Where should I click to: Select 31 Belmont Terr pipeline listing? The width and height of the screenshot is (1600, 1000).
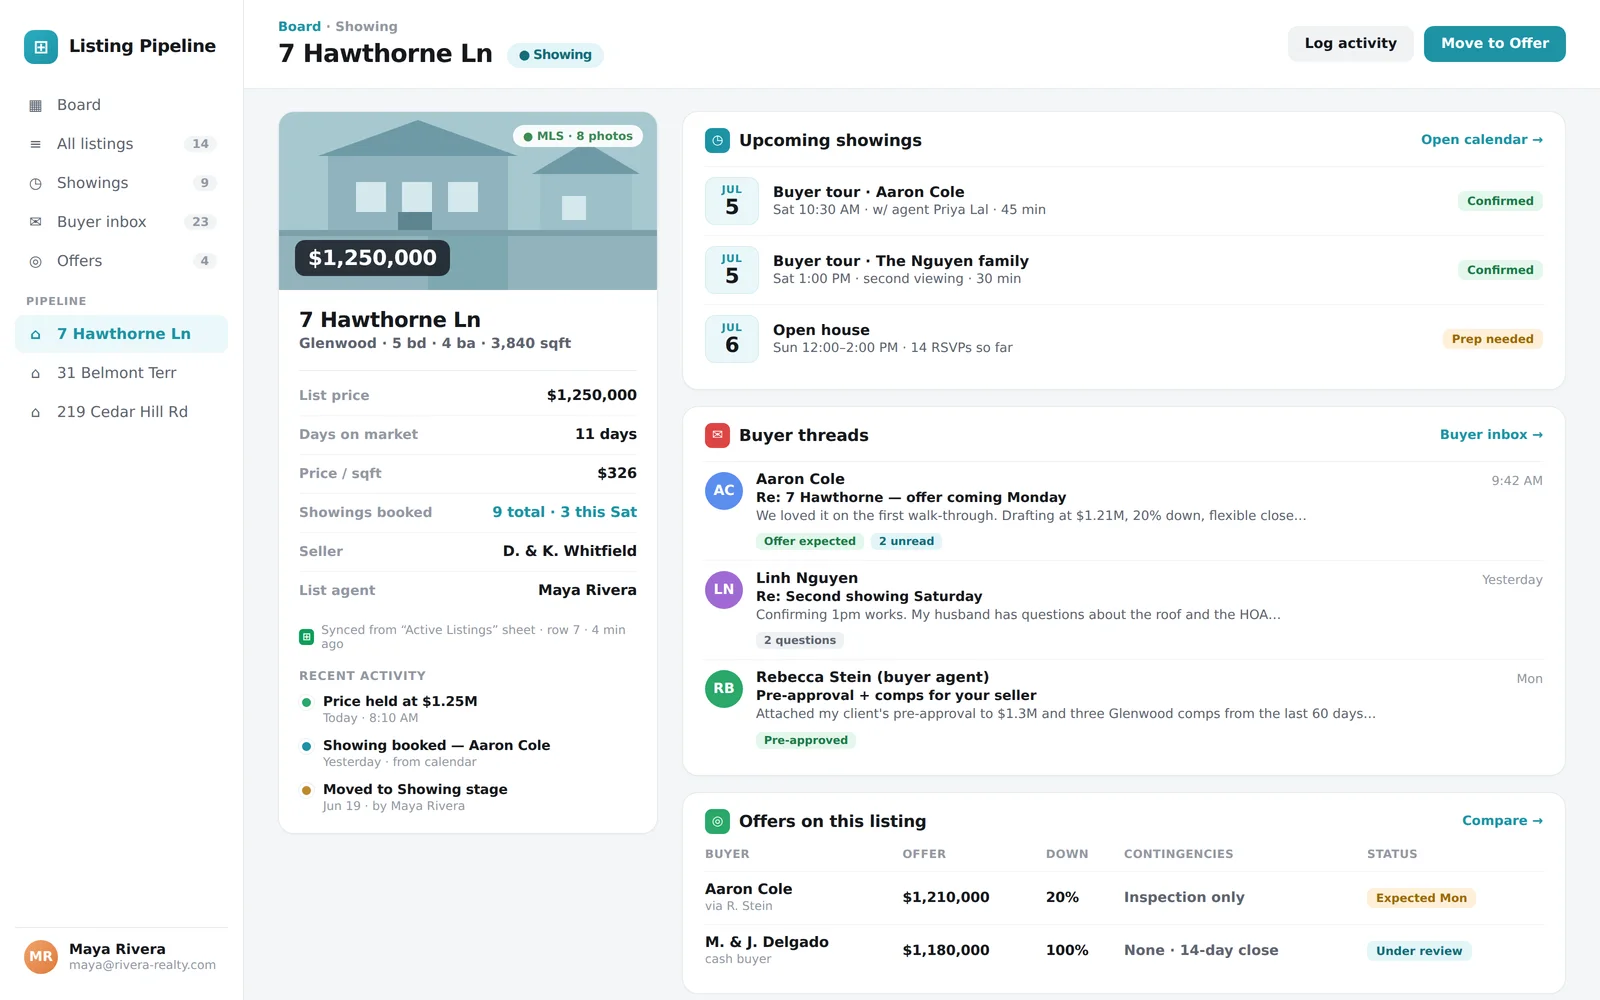point(121,373)
